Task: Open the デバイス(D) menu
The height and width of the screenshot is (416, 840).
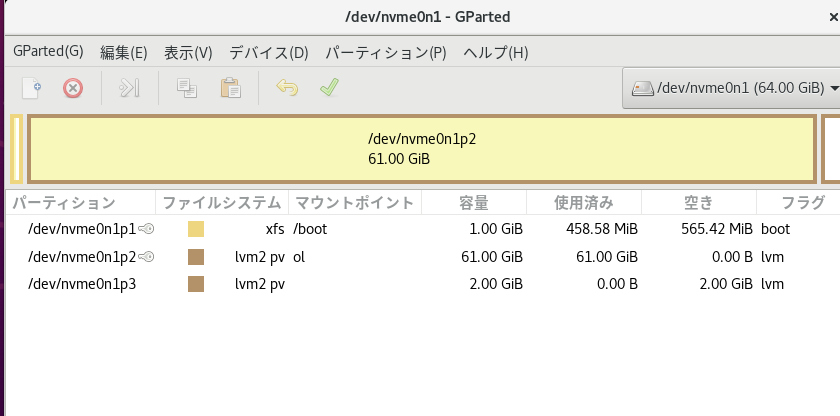Action: [x=268, y=52]
